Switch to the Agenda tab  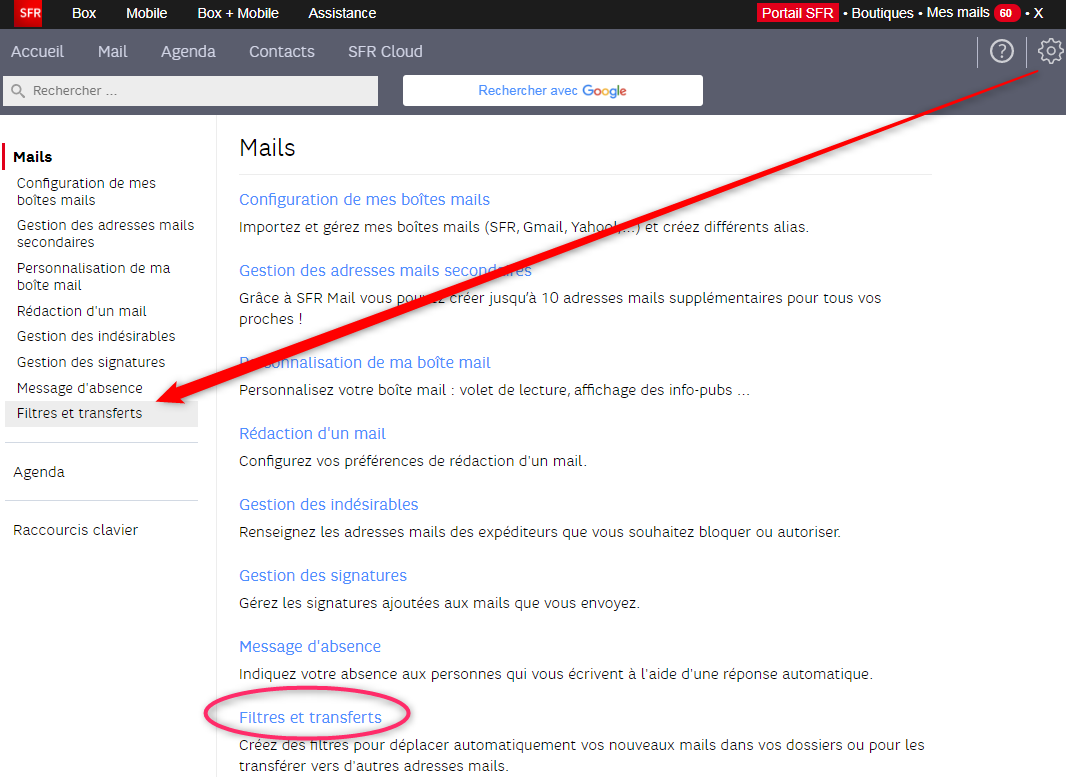[188, 51]
